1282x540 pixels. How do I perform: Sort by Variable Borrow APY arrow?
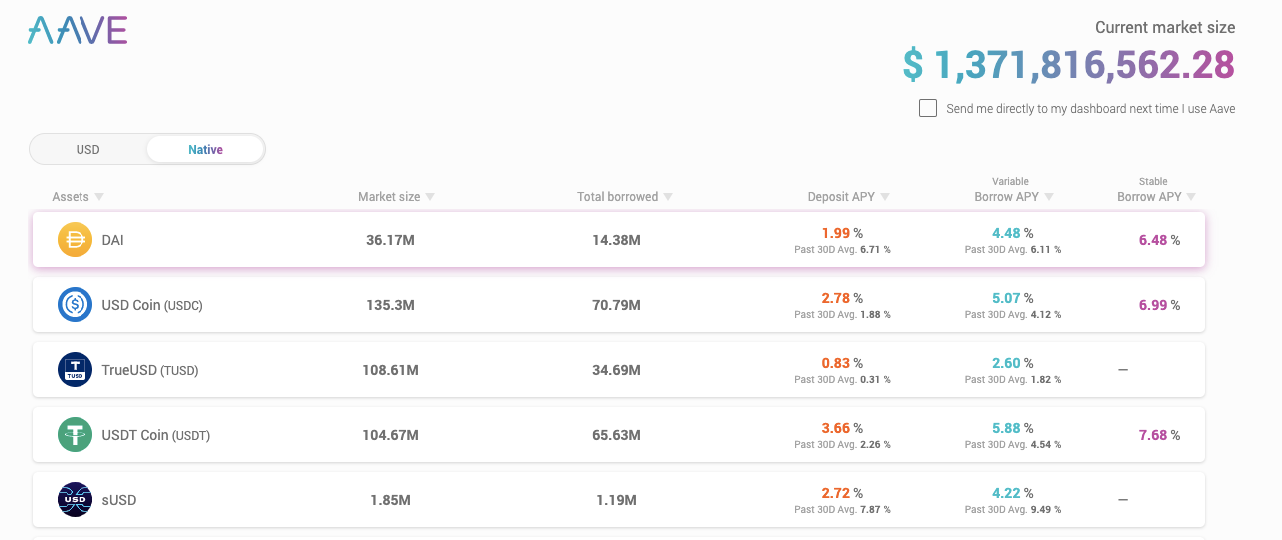pyautogui.click(x=1048, y=197)
